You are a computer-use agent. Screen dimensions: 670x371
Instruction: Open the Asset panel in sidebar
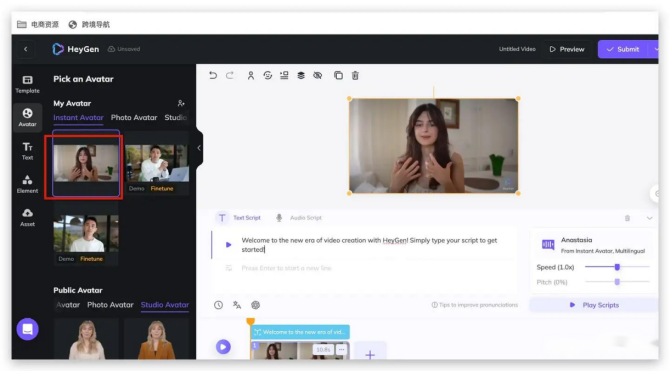click(27, 217)
